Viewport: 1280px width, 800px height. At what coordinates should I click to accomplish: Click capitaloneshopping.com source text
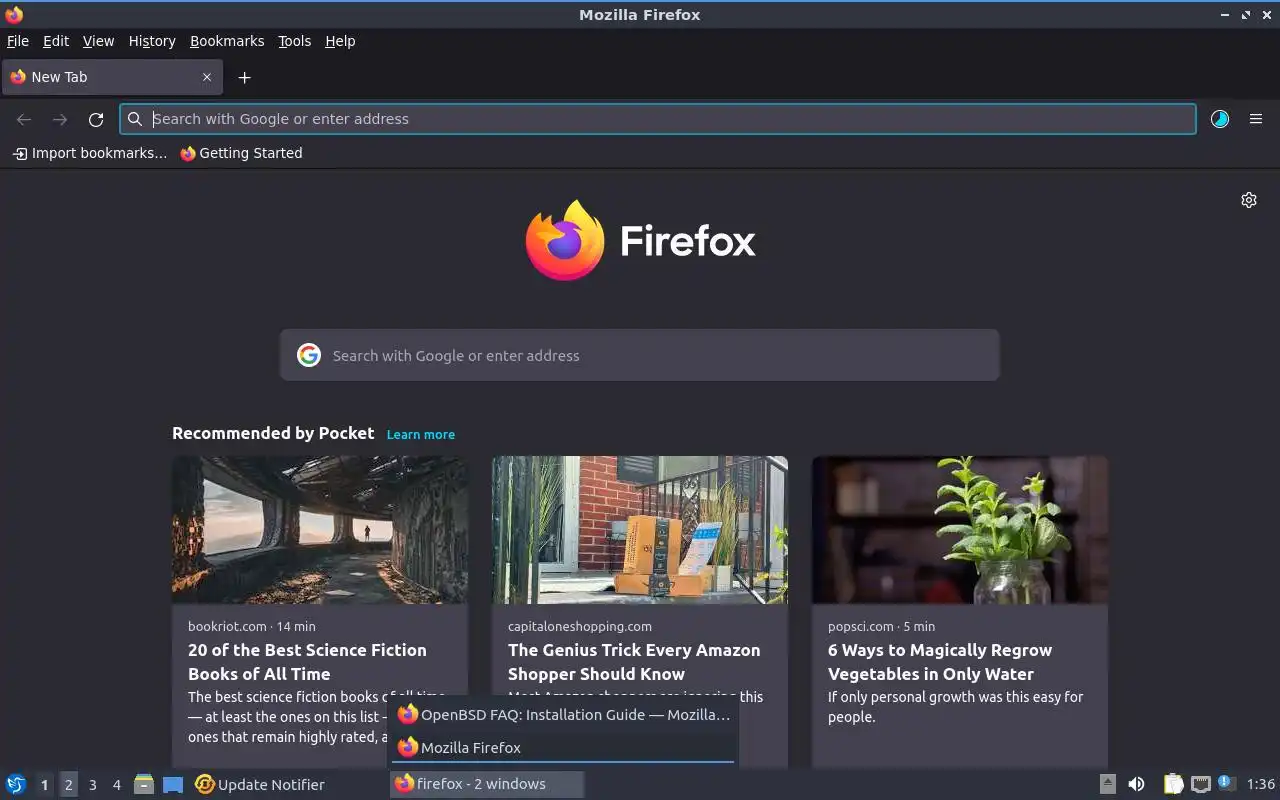580,626
